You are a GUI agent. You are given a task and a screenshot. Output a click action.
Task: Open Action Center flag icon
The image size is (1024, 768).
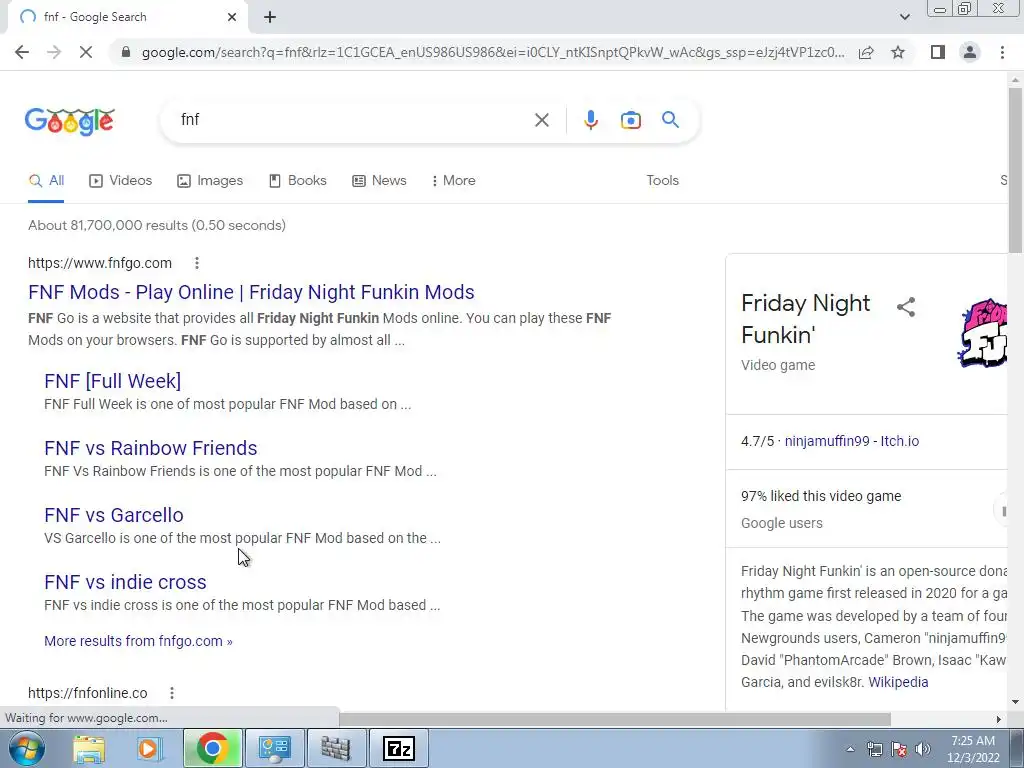coord(899,749)
